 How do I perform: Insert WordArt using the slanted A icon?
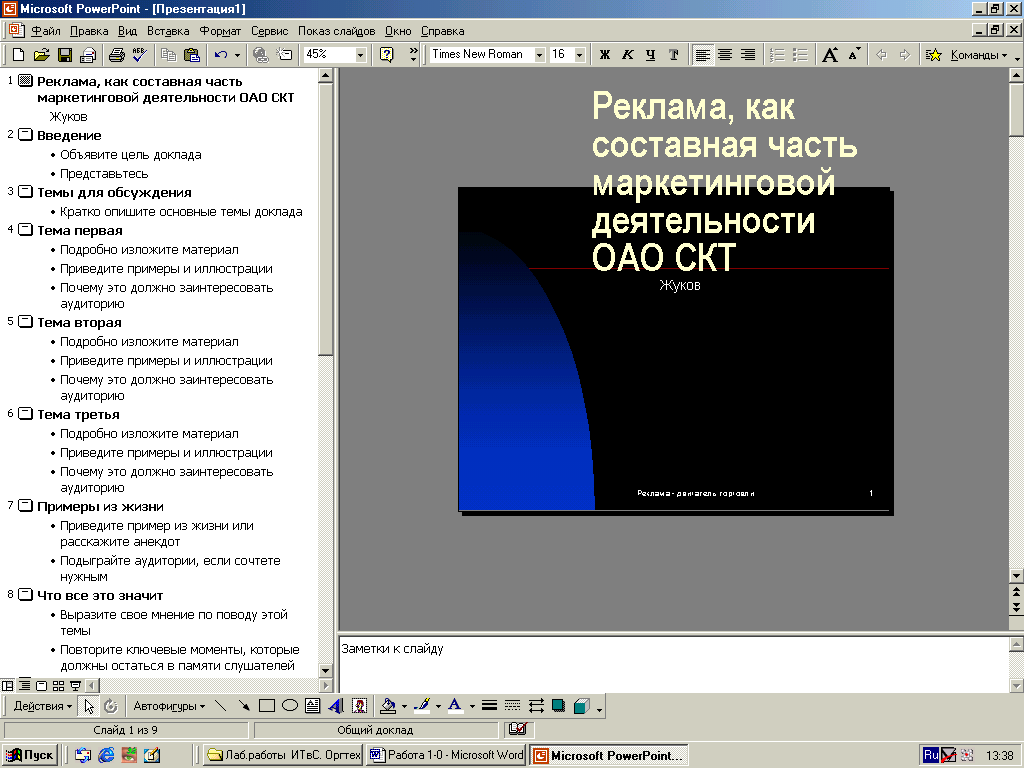[x=336, y=706]
